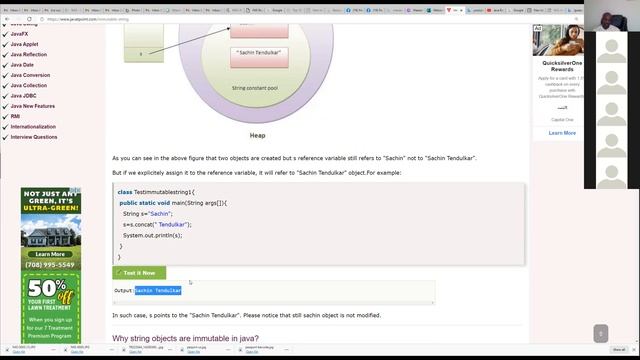Select the active javatpoint browser tab
The height and width of the screenshot is (360, 640).
click(x=454, y=10)
